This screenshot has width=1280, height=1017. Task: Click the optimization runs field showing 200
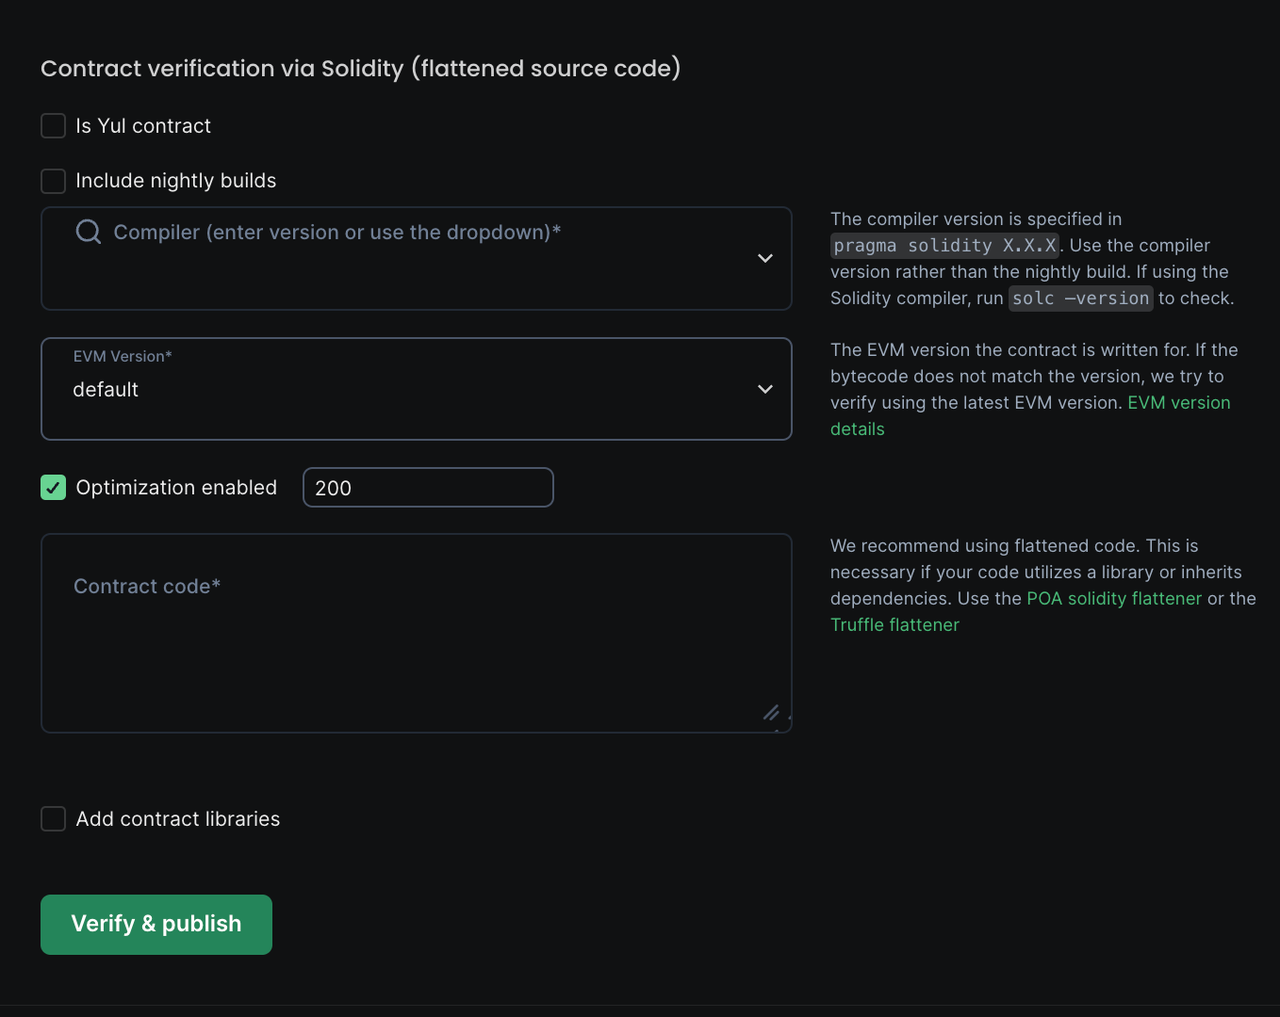(x=427, y=488)
